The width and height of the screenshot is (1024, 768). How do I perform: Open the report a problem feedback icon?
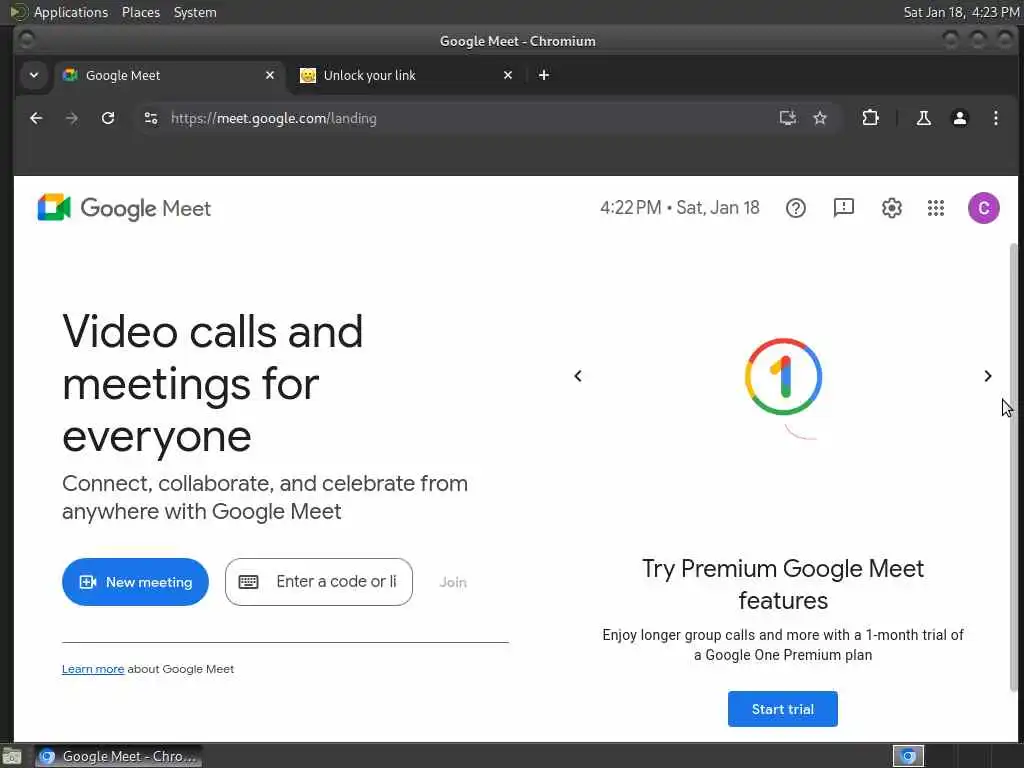[x=844, y=208]
